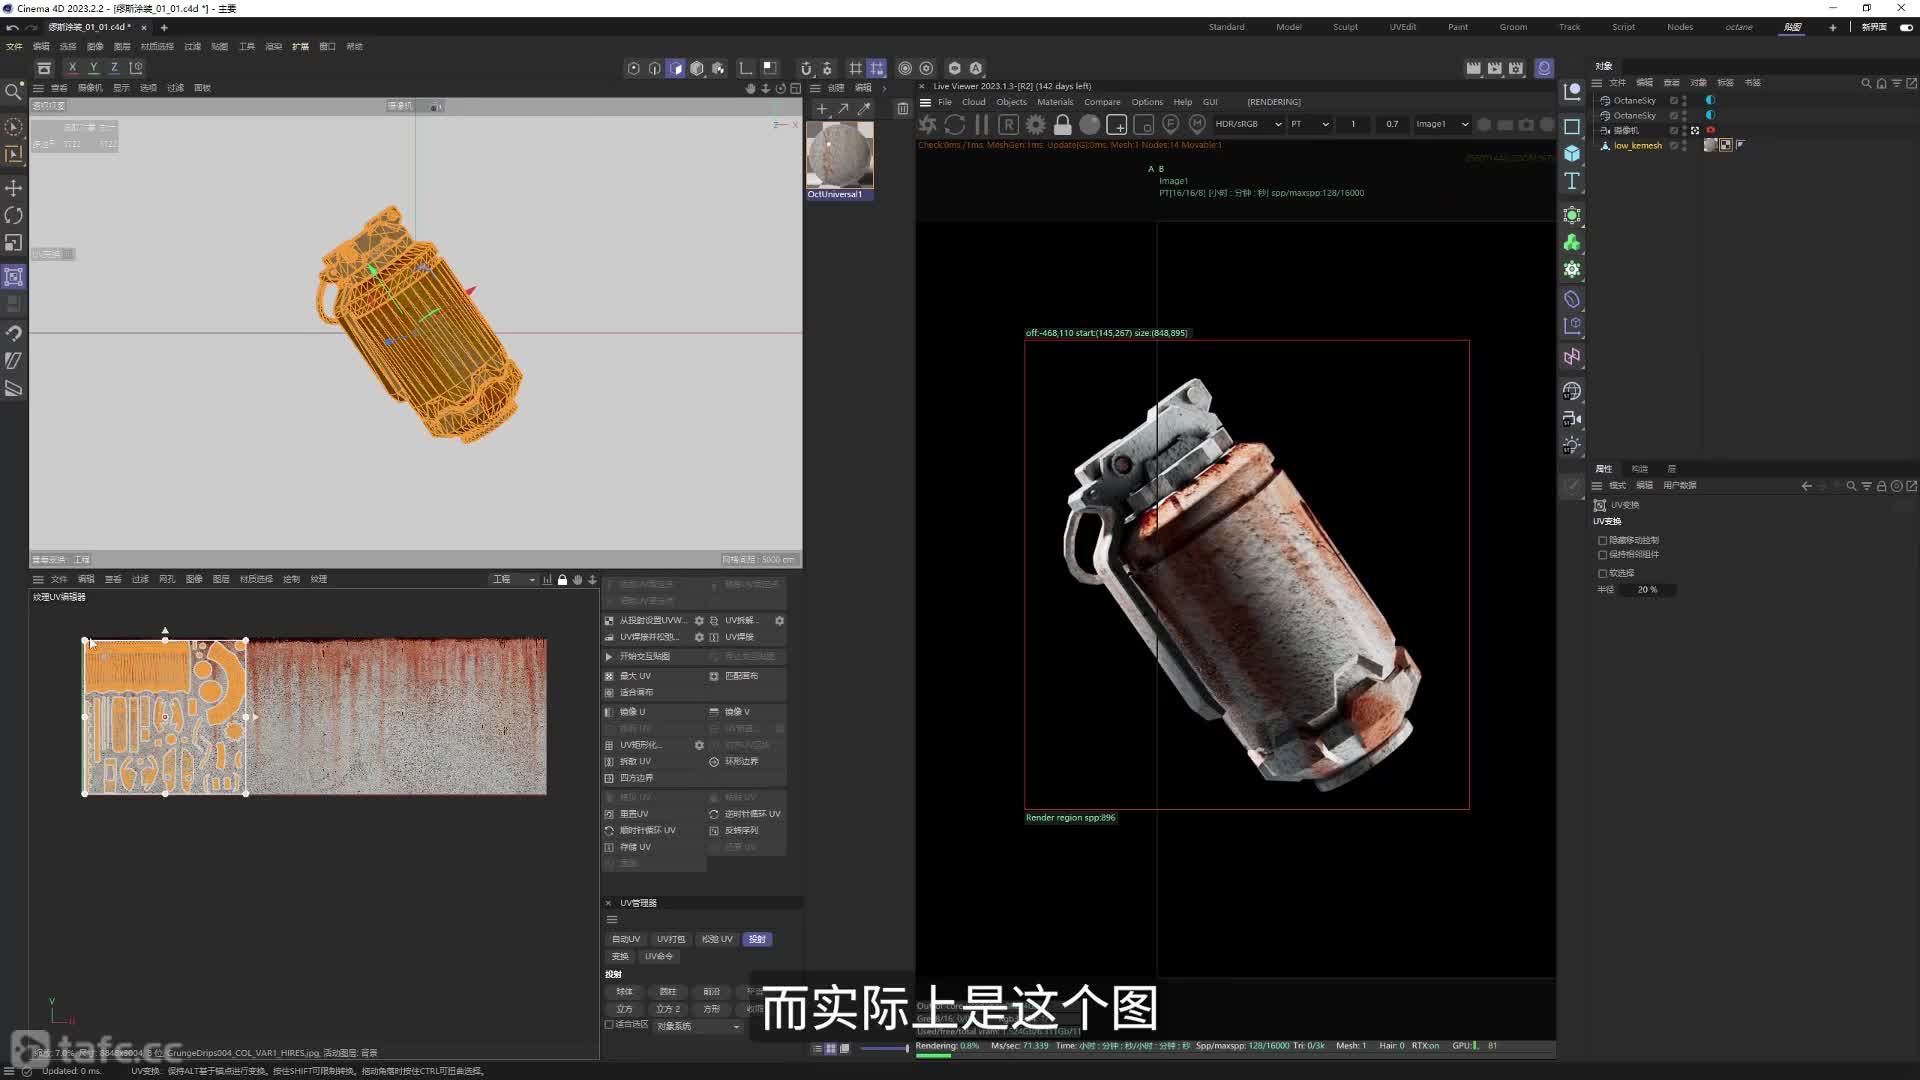1920x1080 pixels.
Task: Toggle Z axis lock
Action: 114,68
